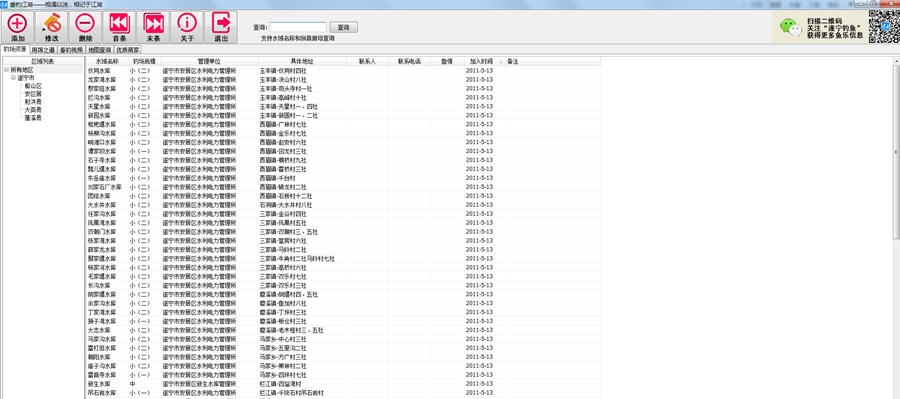Click the vertical scrollbar up arrow
The width and height of the screenshot is (900, 399).
[x=897, y=60]
